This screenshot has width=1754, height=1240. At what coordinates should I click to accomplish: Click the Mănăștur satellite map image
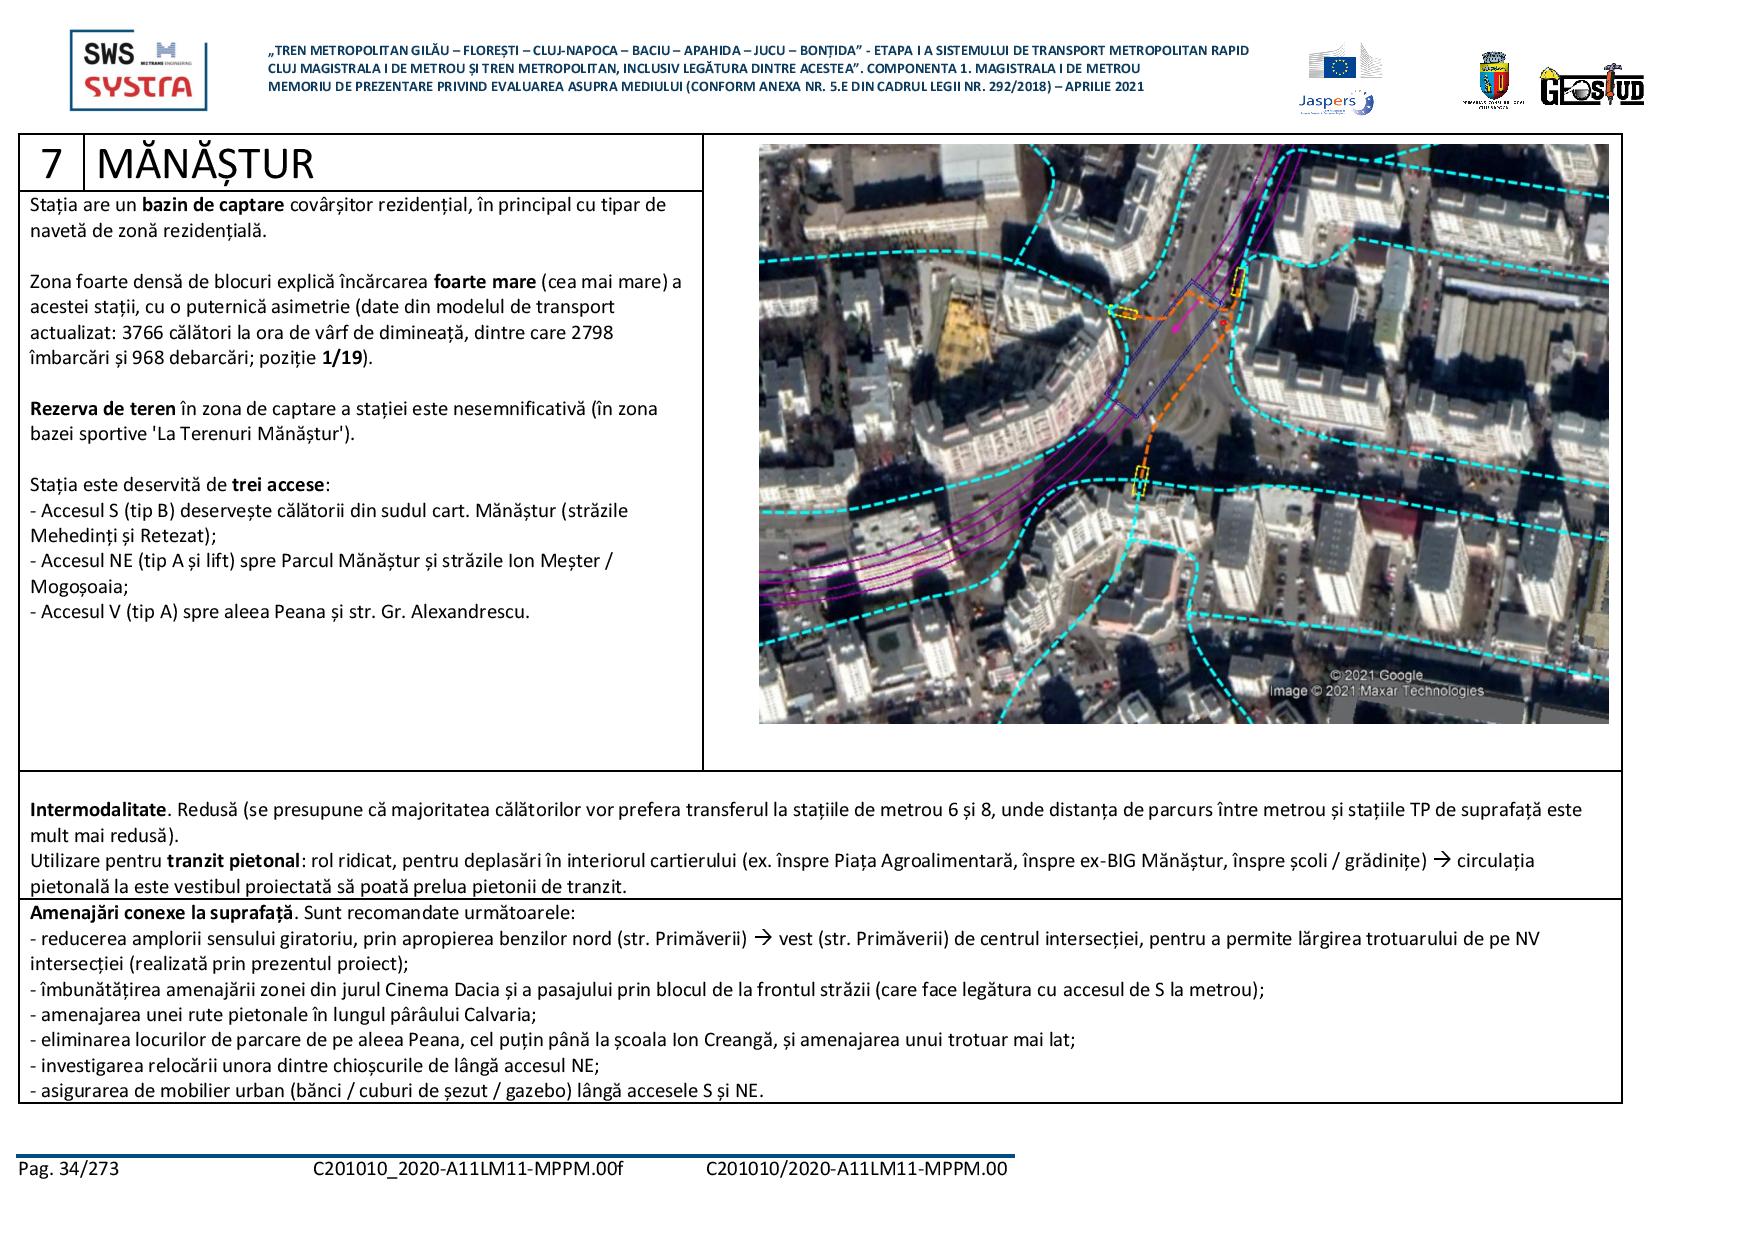coord(1183,433)
